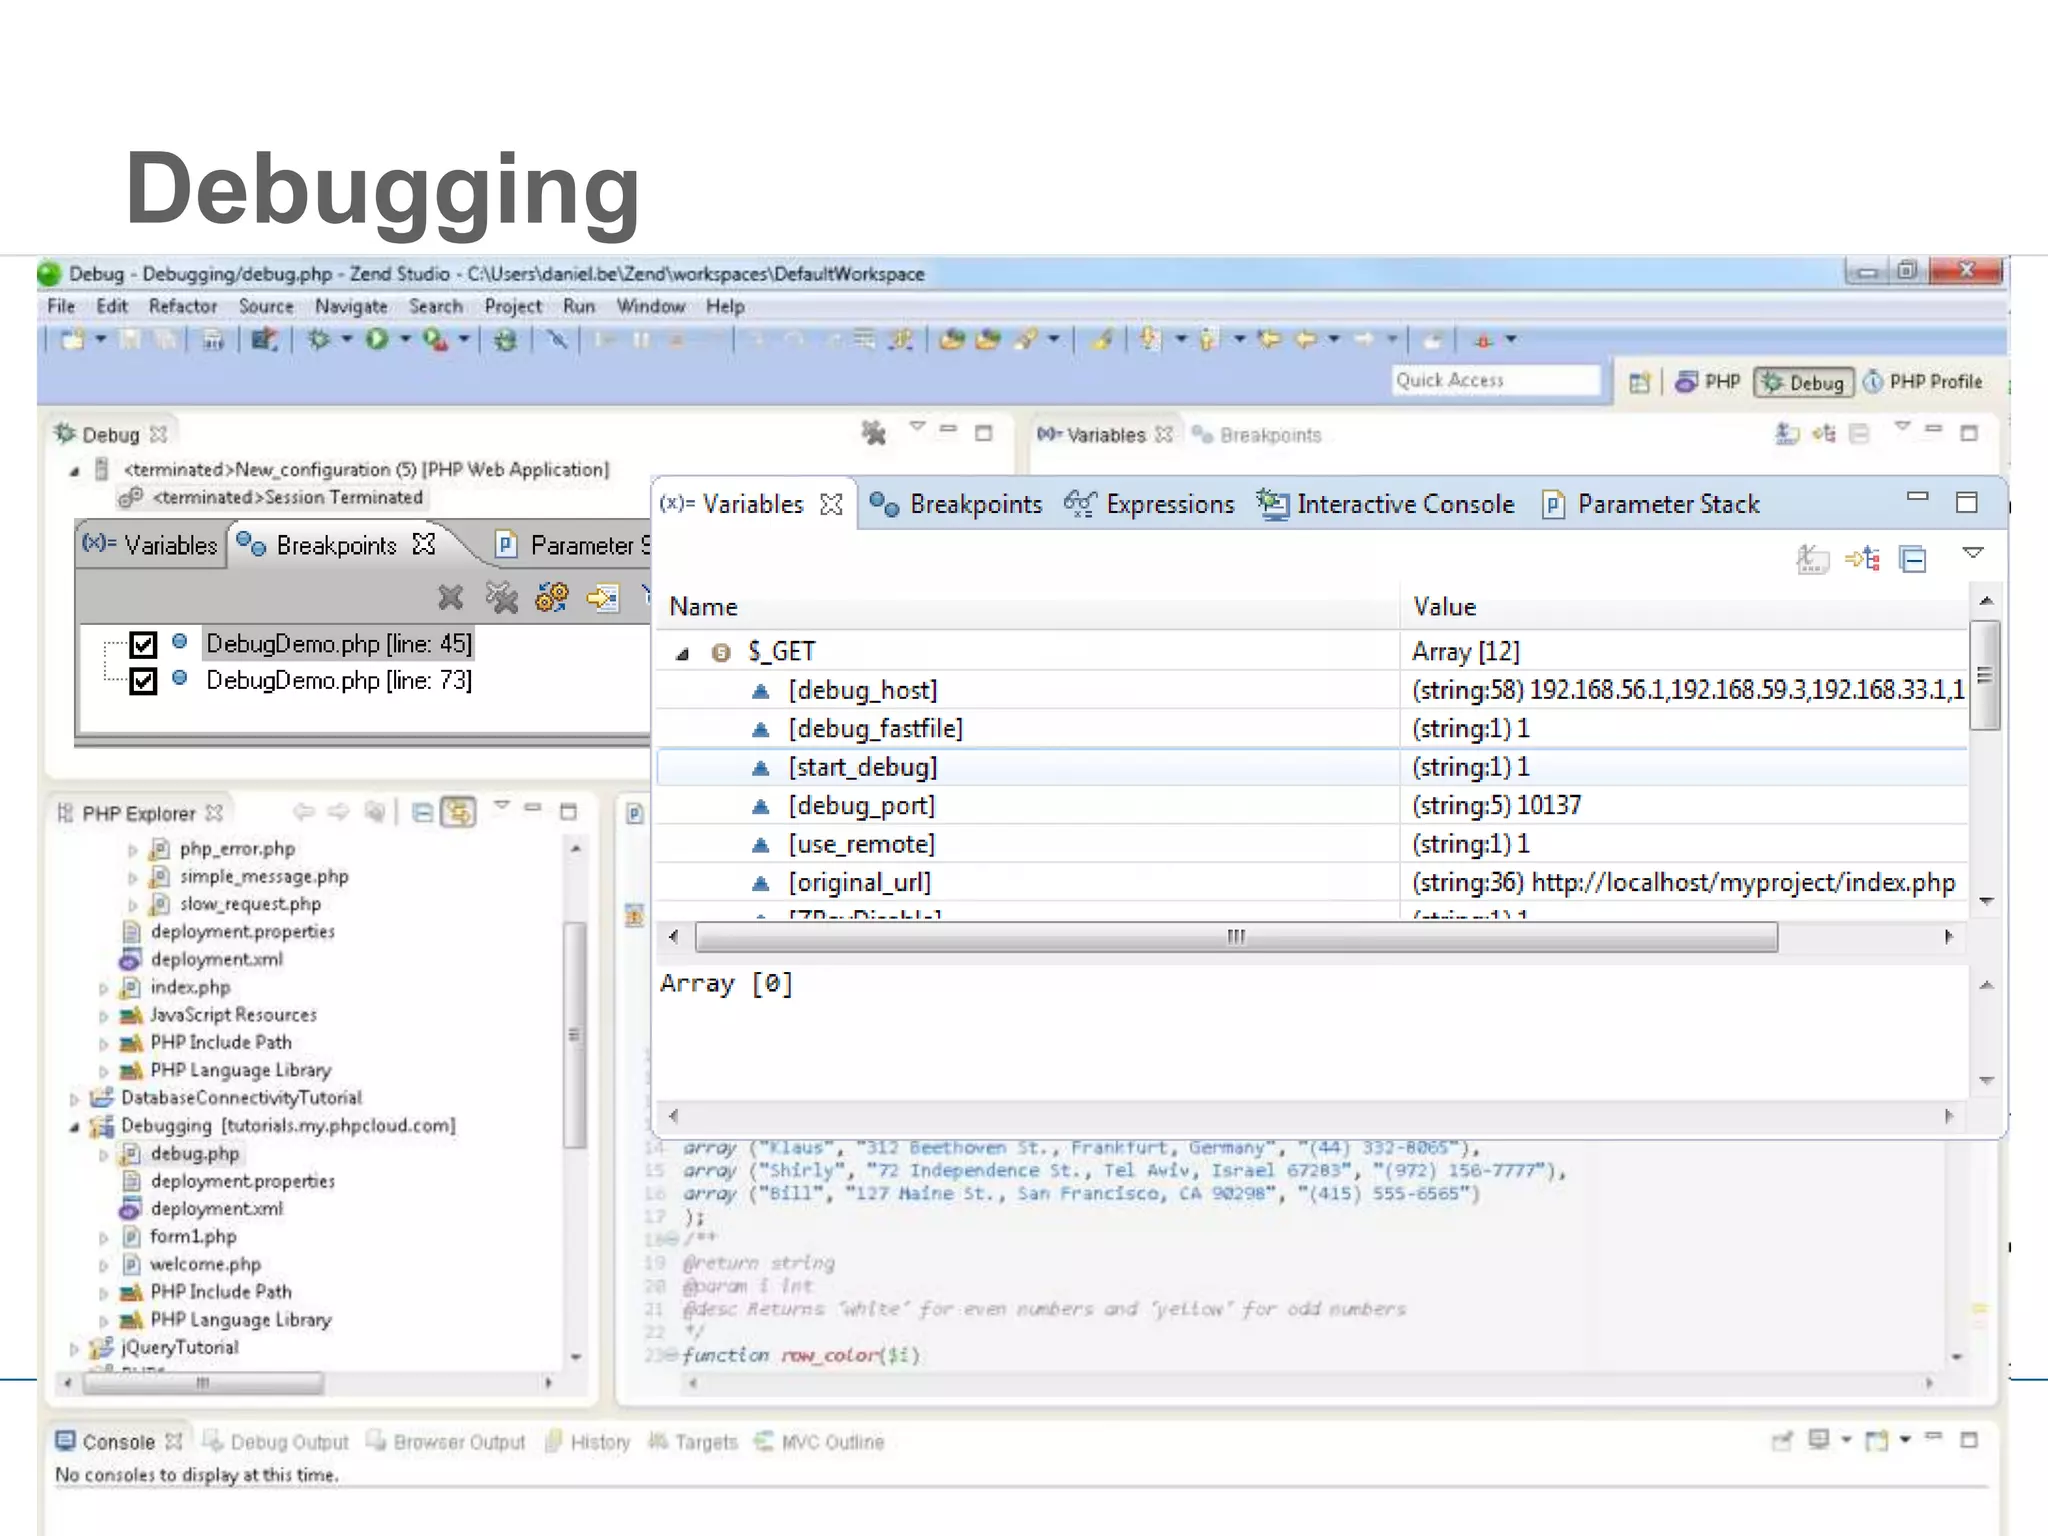Select debug.php in PHP Explorer

[x=194, y=1154]
